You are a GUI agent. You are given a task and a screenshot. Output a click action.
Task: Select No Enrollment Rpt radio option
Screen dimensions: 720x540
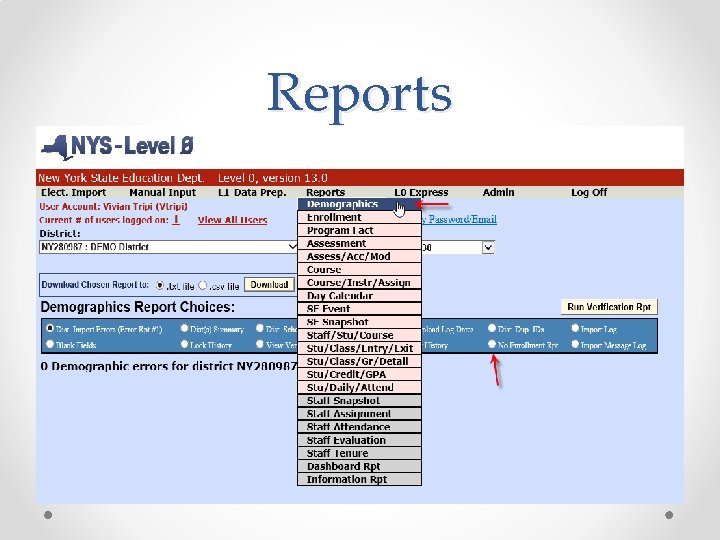coord(492,344)
